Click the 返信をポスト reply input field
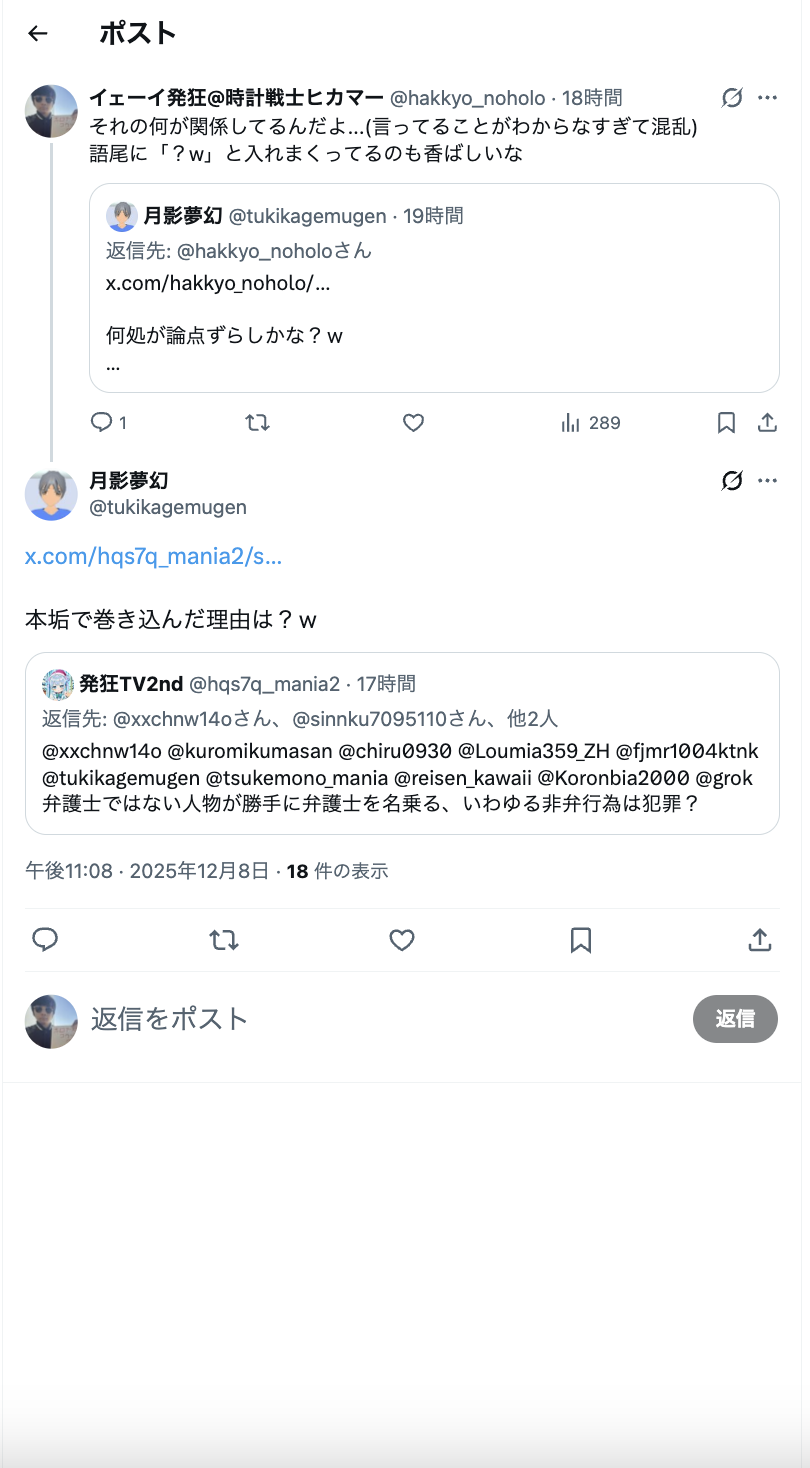Image resolution: width=810 pixels, height=1468 pixels. pyautogui.click(x=380, y=1019)
